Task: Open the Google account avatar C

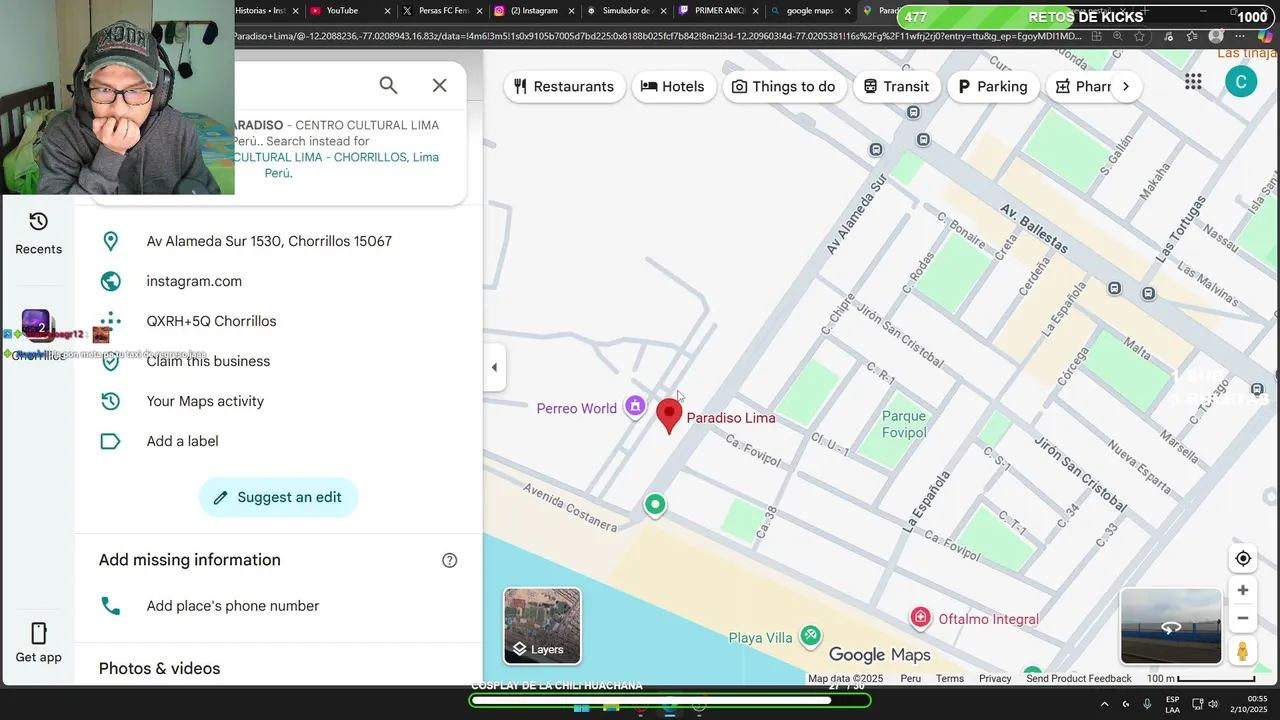Action: tap(1241, 82)
